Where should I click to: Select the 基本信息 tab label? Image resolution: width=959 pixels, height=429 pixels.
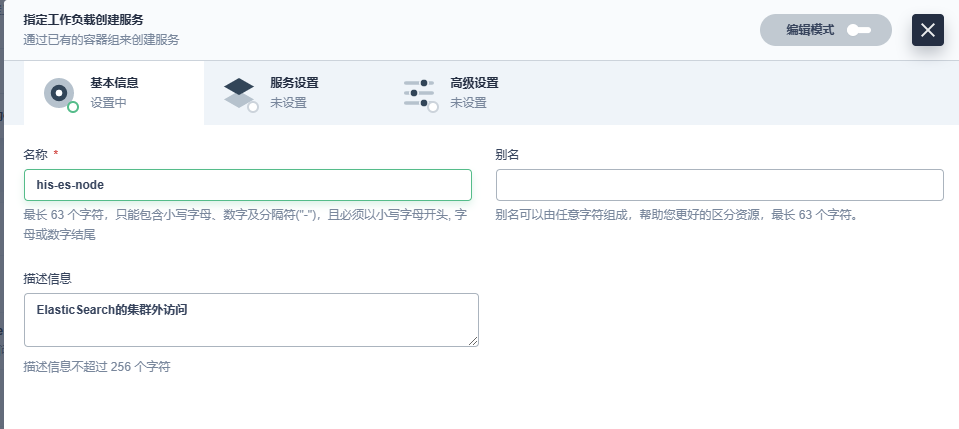114,83
